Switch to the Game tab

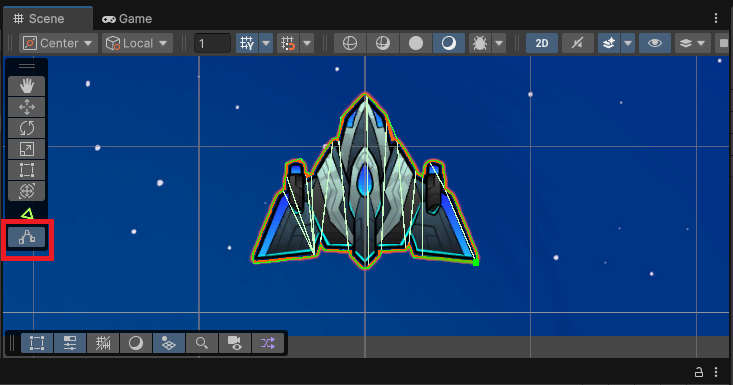point(127,19)
